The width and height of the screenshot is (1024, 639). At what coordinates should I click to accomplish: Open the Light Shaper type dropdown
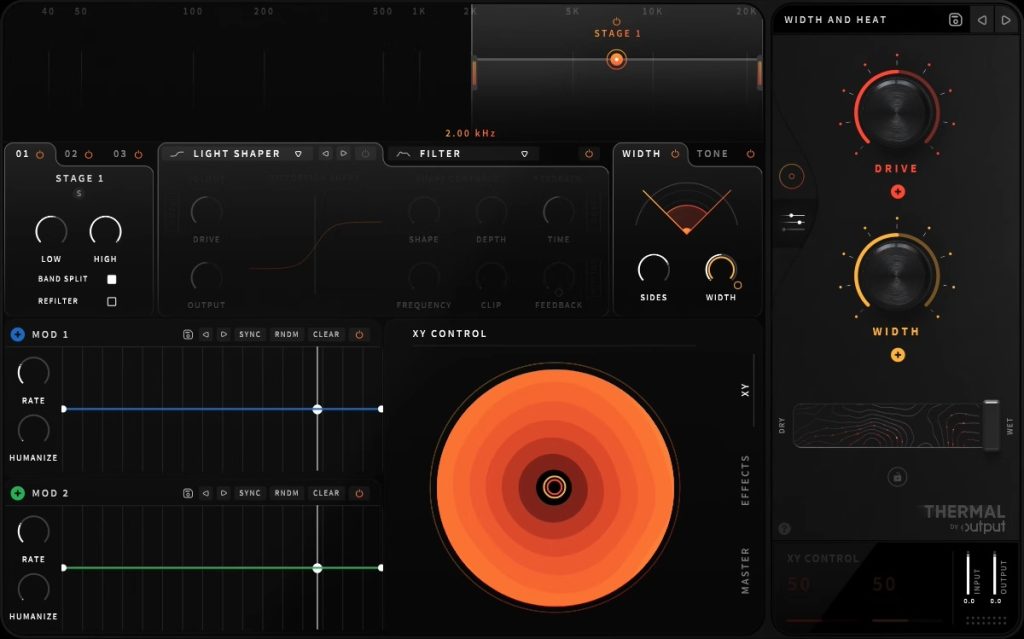click(x=298, y=154)
